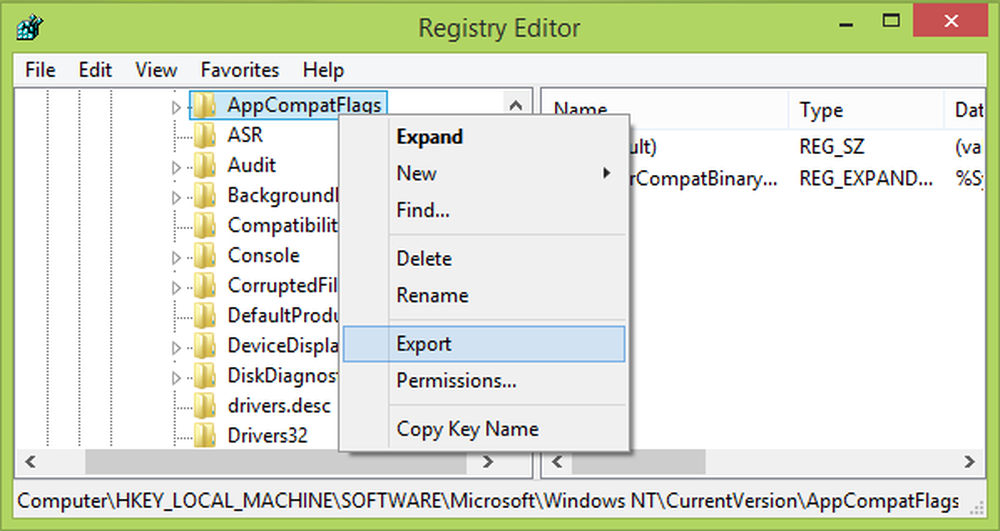The height and width of the screenshot is (531, 1000).
Task: Choose Delete in the context menu
Action: click(484, 259)
